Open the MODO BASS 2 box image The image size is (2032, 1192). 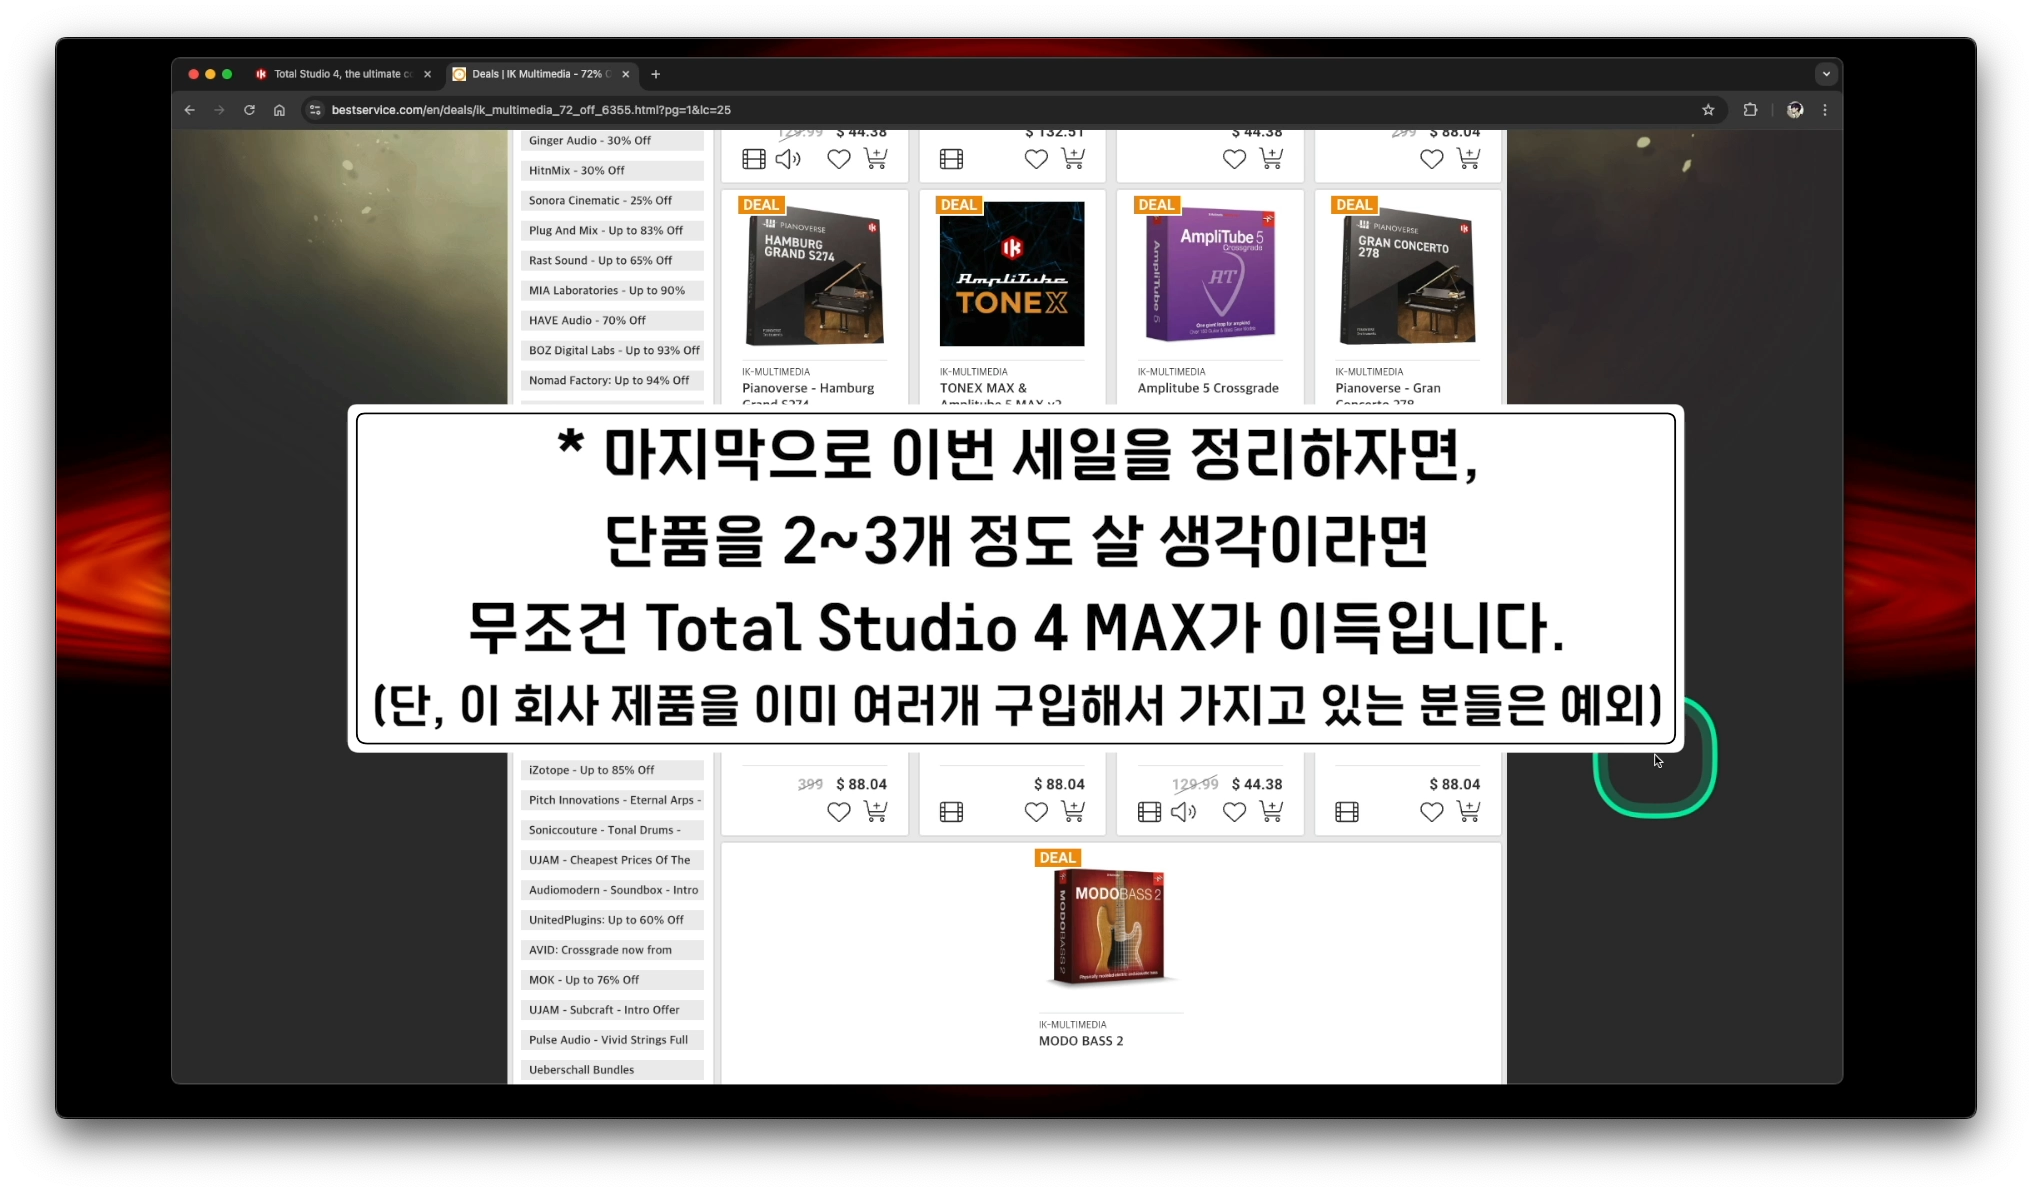click(x=1110, y=928)
